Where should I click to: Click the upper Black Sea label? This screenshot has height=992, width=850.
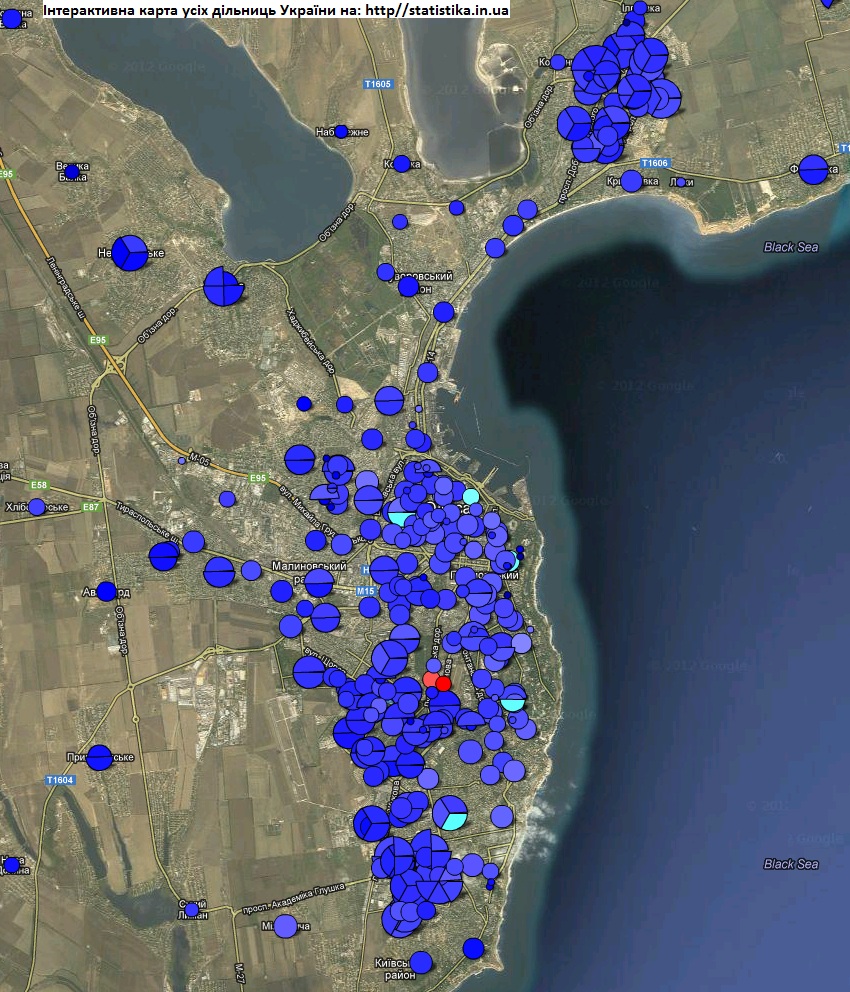pyautogui.click(x=791, y=246)
